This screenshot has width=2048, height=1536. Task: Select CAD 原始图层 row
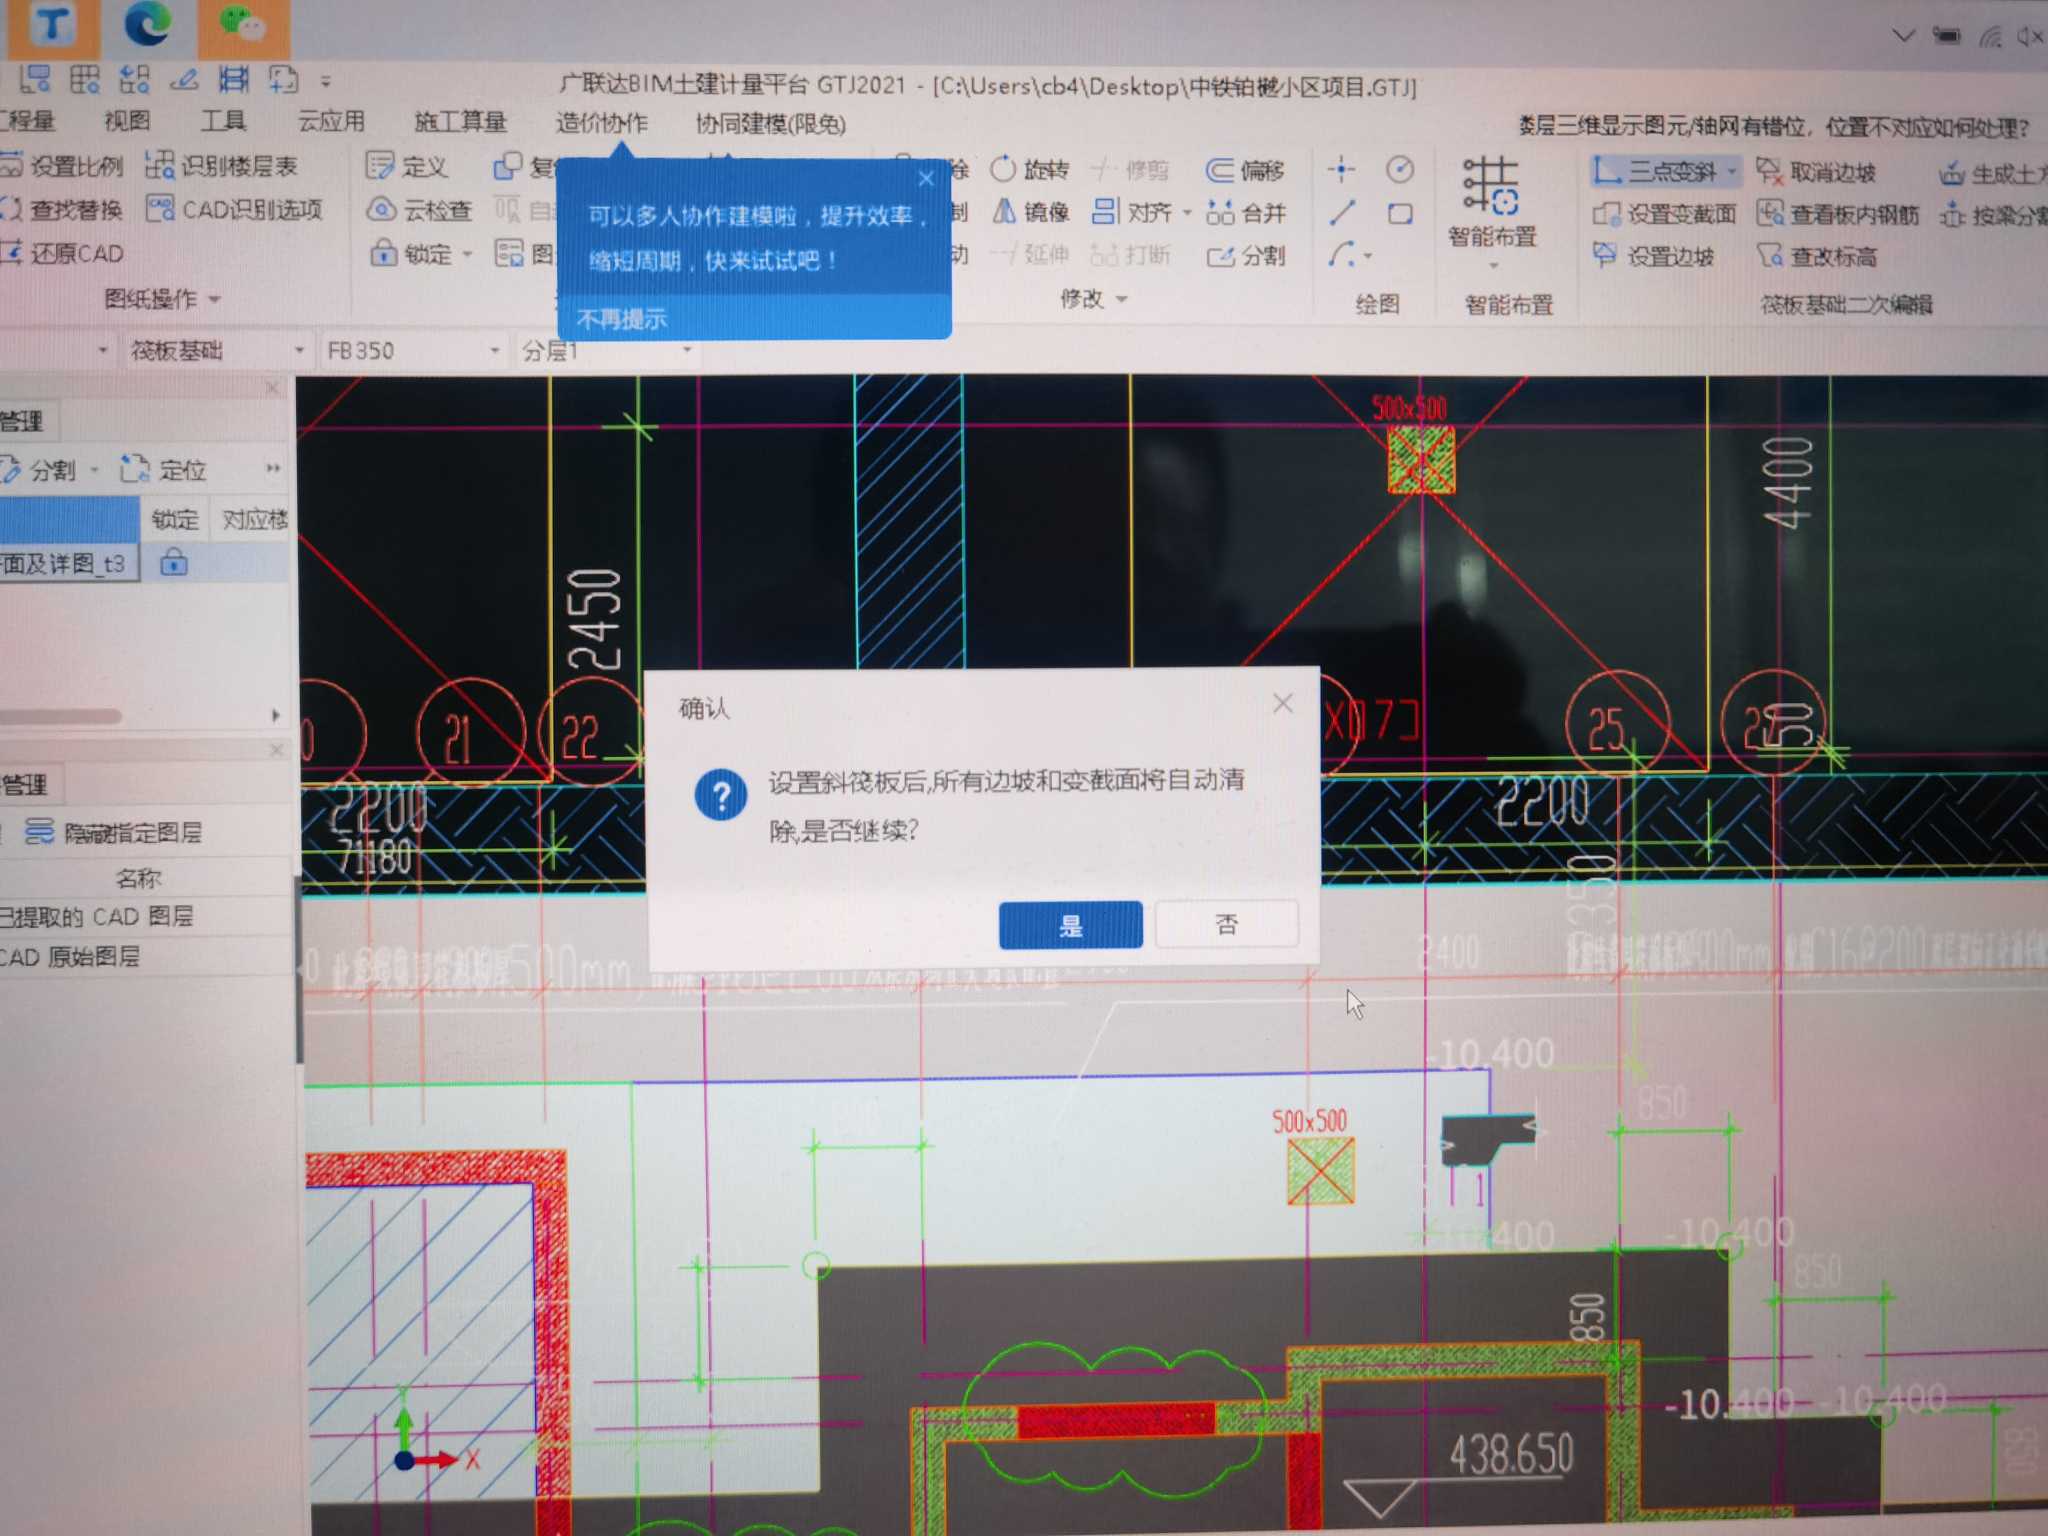(146, 957)
